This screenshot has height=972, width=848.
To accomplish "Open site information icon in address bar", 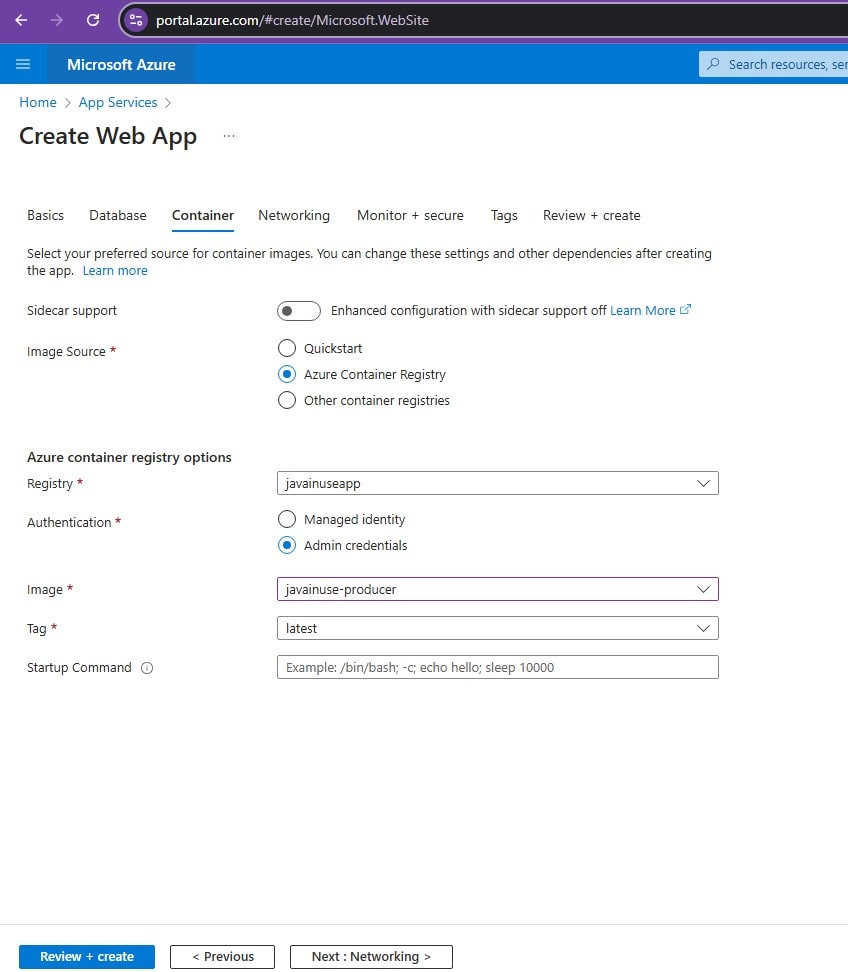I will (x=136, y=20).
